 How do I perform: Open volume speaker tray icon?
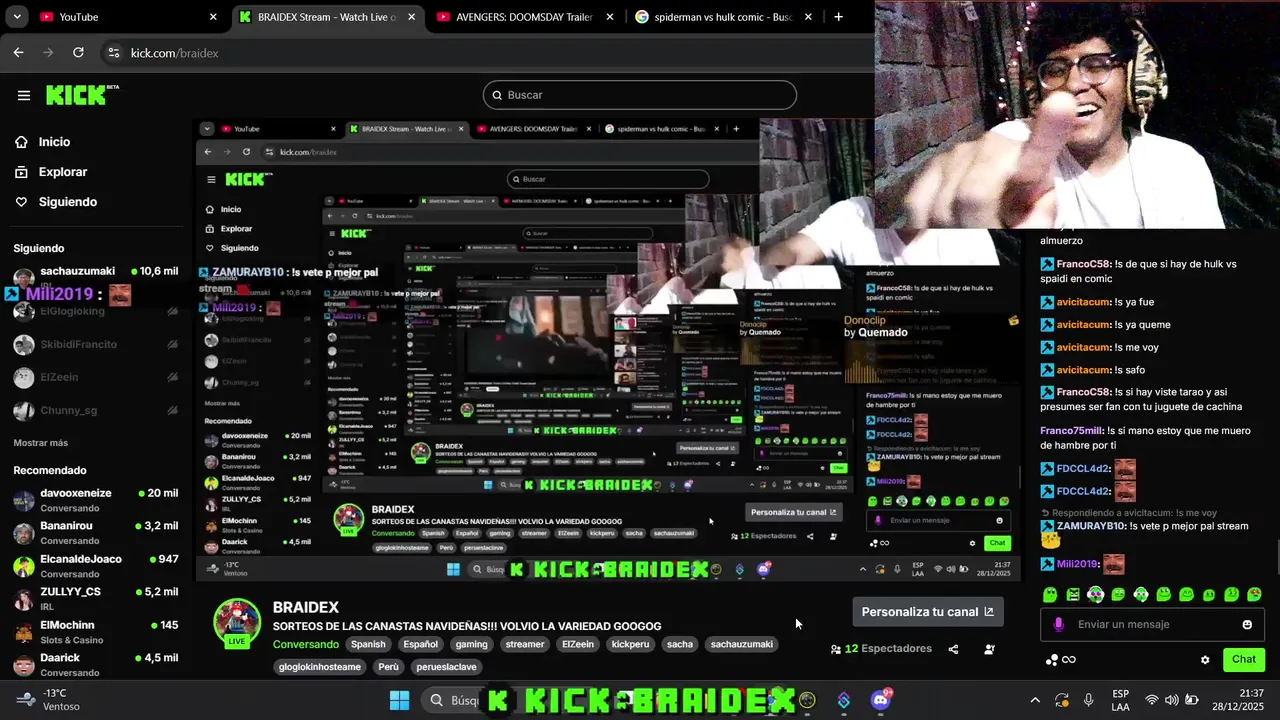[x=1172, y=700]
